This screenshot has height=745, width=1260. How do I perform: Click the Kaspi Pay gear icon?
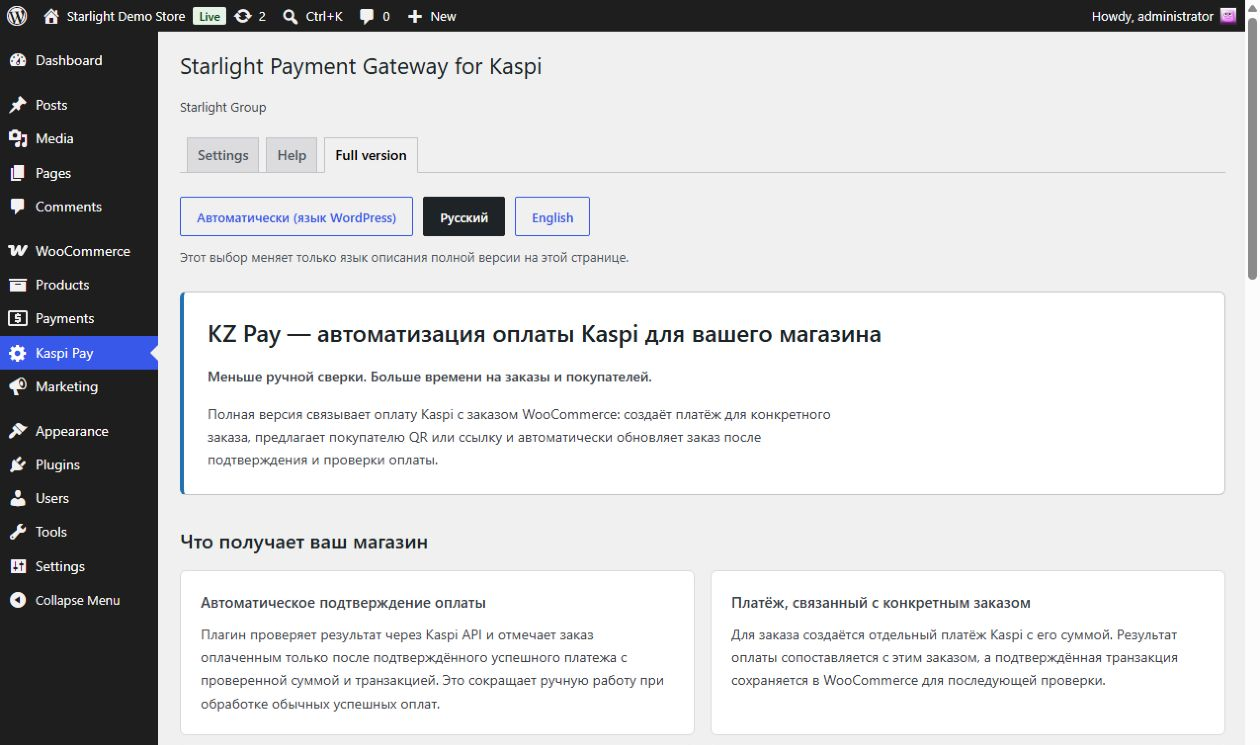(x=17, y=353)
